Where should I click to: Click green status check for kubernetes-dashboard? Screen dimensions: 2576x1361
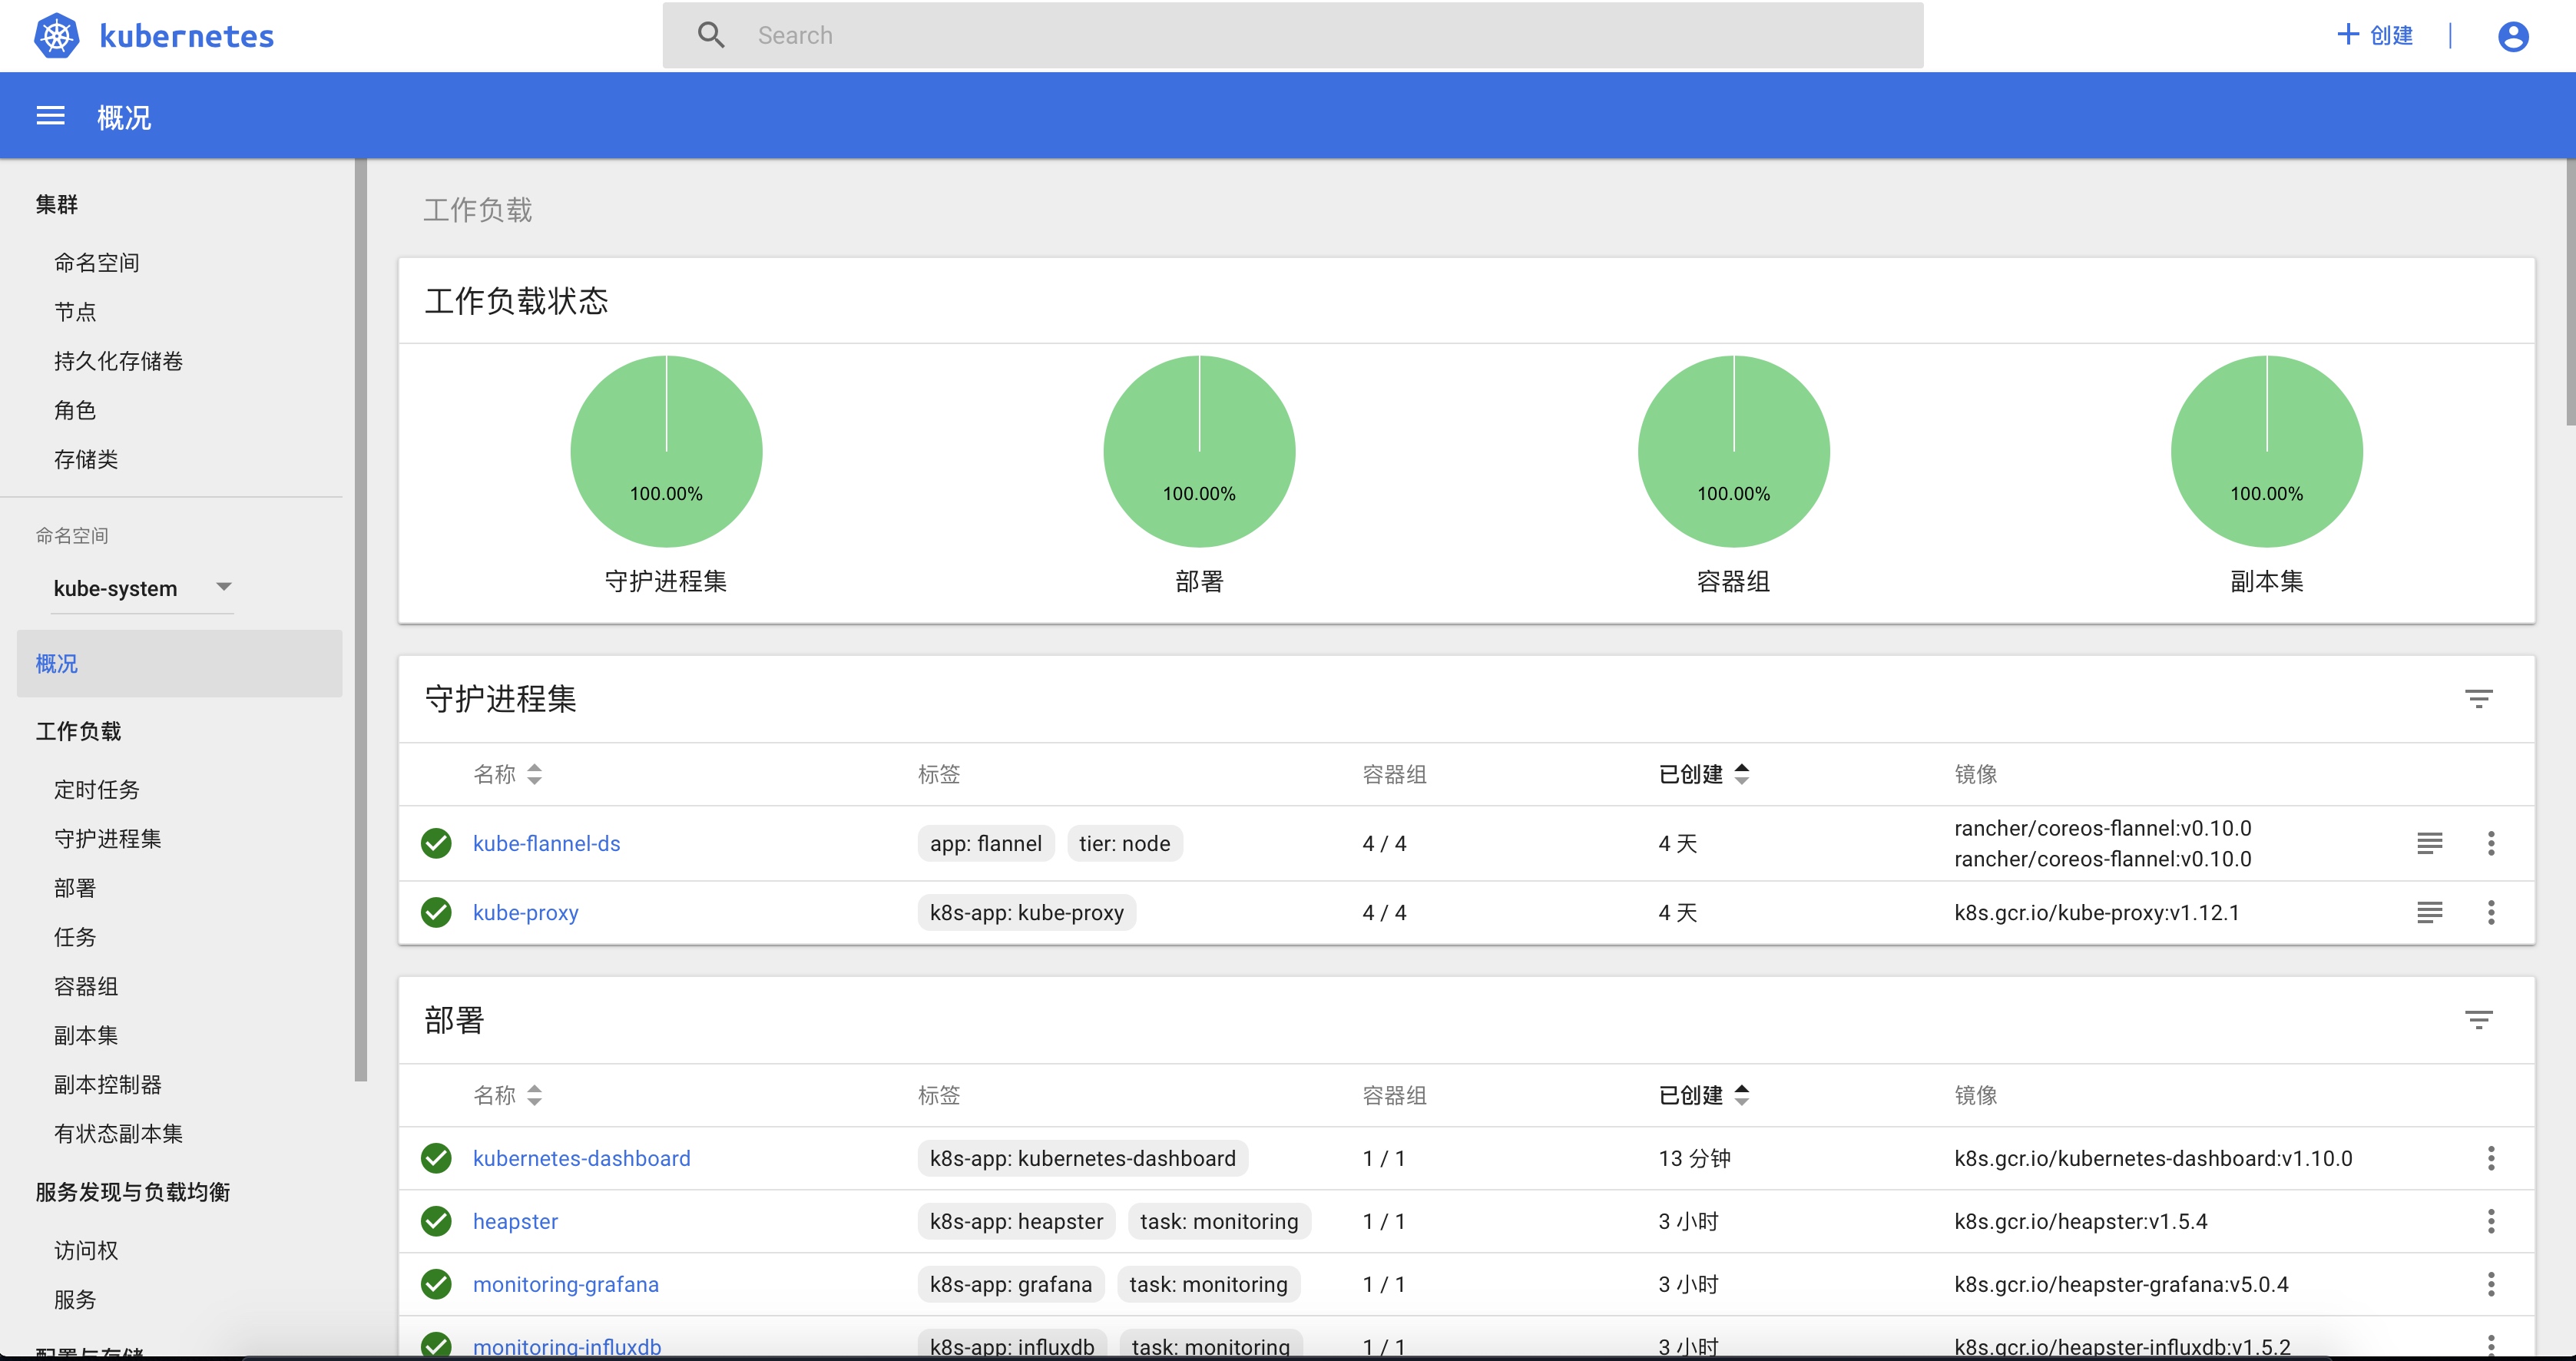436,1158
